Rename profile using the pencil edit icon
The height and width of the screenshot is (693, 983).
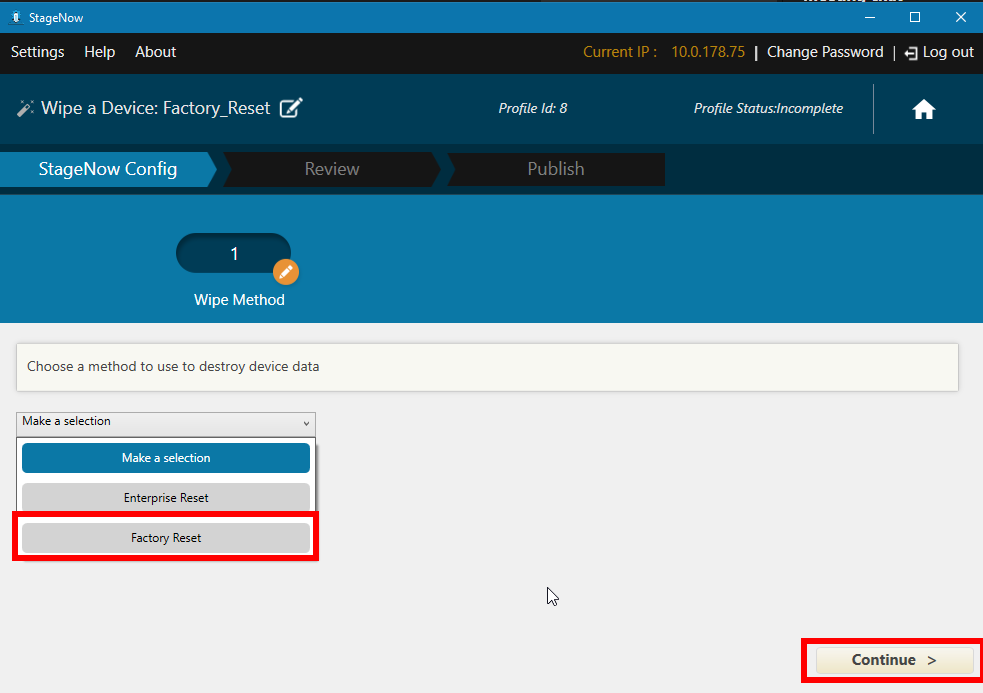[x=289, y=108]
